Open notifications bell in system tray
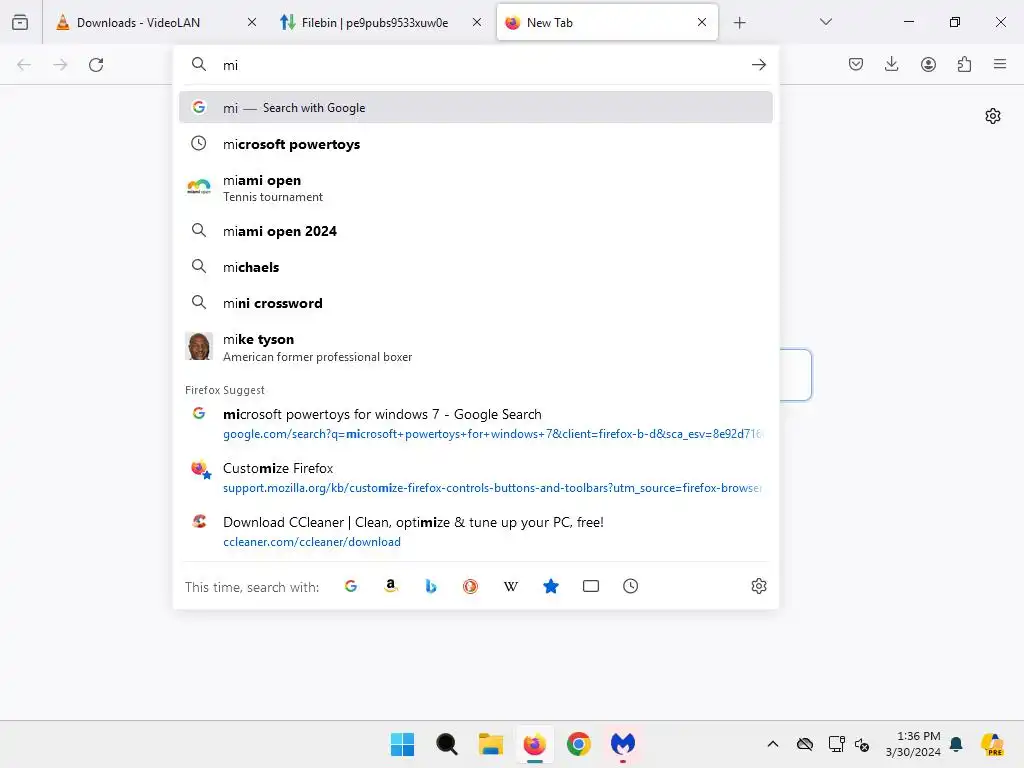 (x=957, y=744)
